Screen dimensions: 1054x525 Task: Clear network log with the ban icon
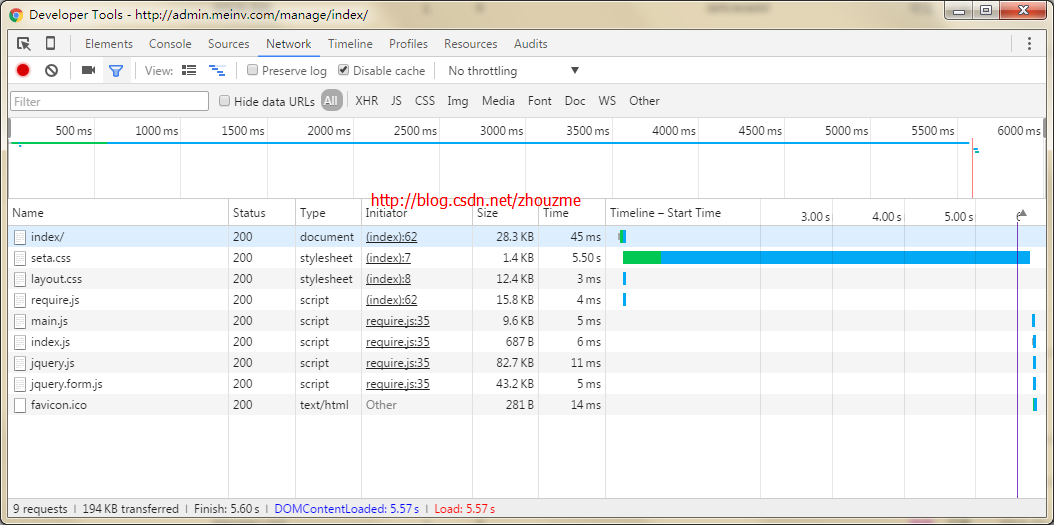click(x=52, y=71)
